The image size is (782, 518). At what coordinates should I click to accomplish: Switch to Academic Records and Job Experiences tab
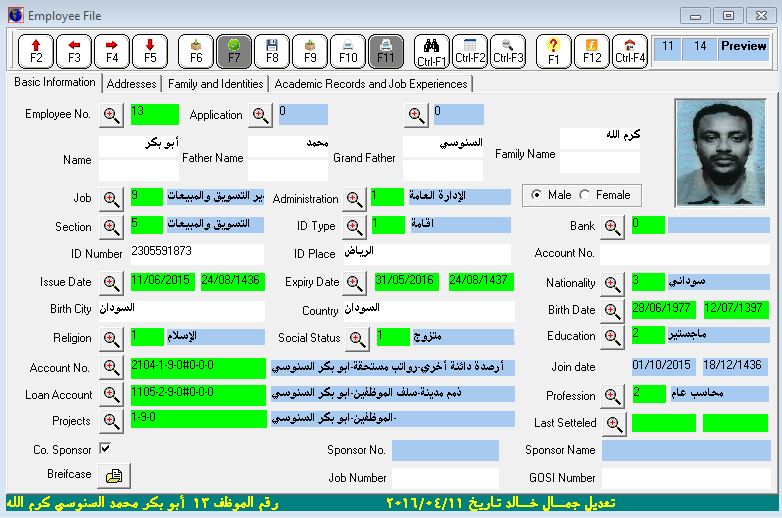click(370, 84)
